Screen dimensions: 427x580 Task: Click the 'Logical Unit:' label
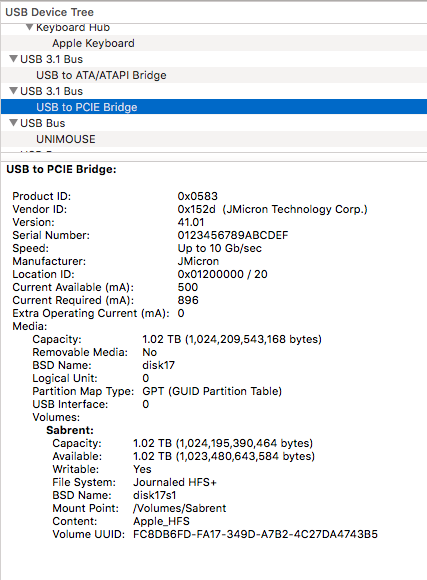65,378
